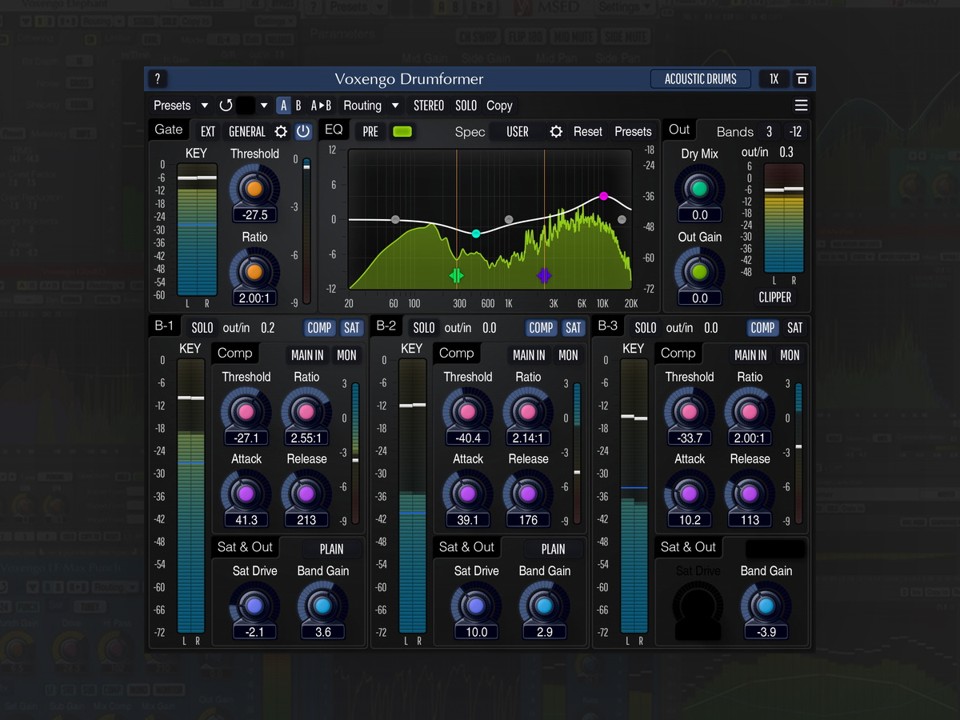Adjust B-3 compressor Ratio knob

pyautogui.click(x=749, y=411)
